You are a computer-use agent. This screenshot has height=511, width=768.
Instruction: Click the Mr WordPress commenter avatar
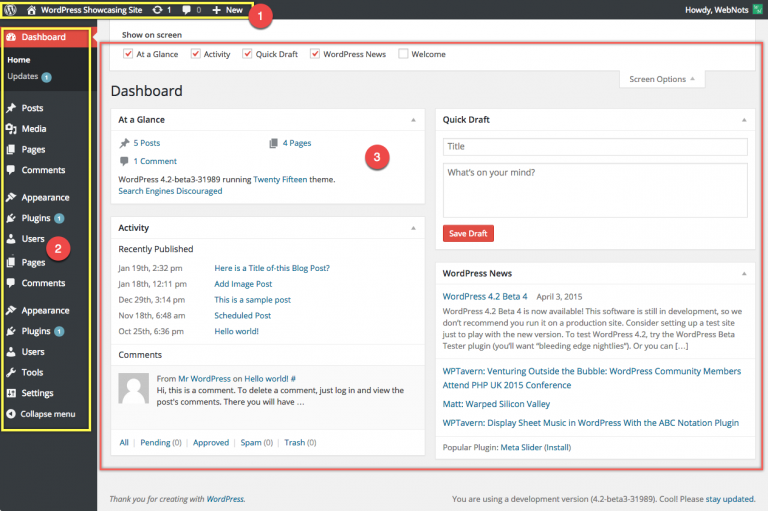(134, 388)
